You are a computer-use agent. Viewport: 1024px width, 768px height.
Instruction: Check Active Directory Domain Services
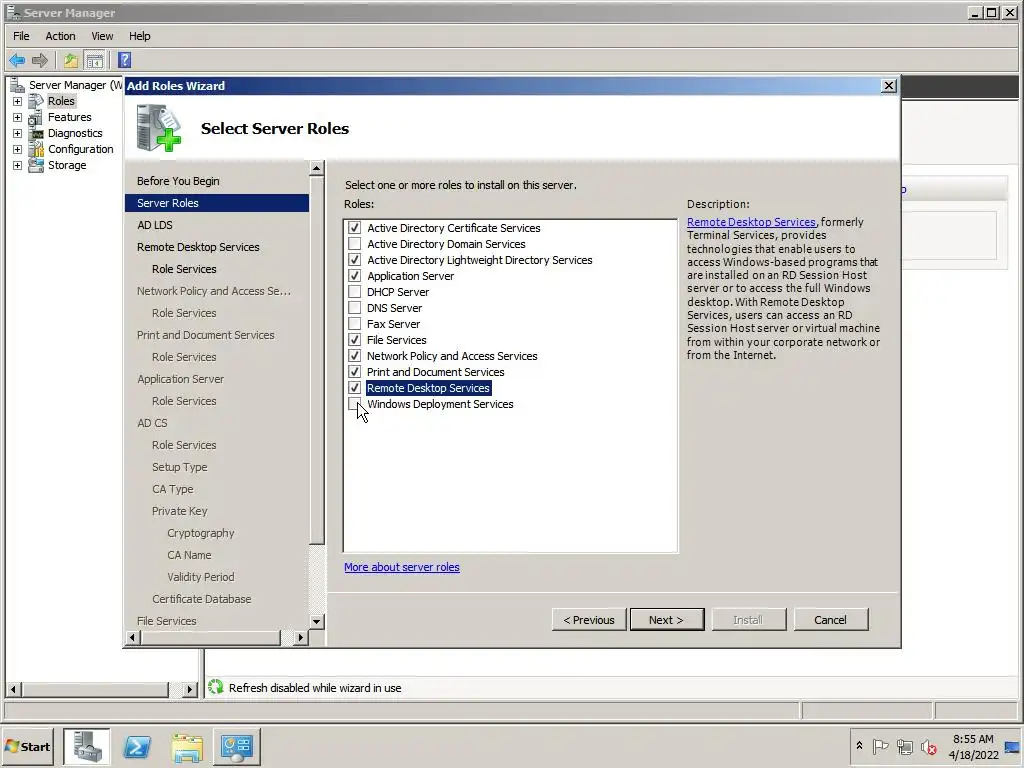[355, 244]
